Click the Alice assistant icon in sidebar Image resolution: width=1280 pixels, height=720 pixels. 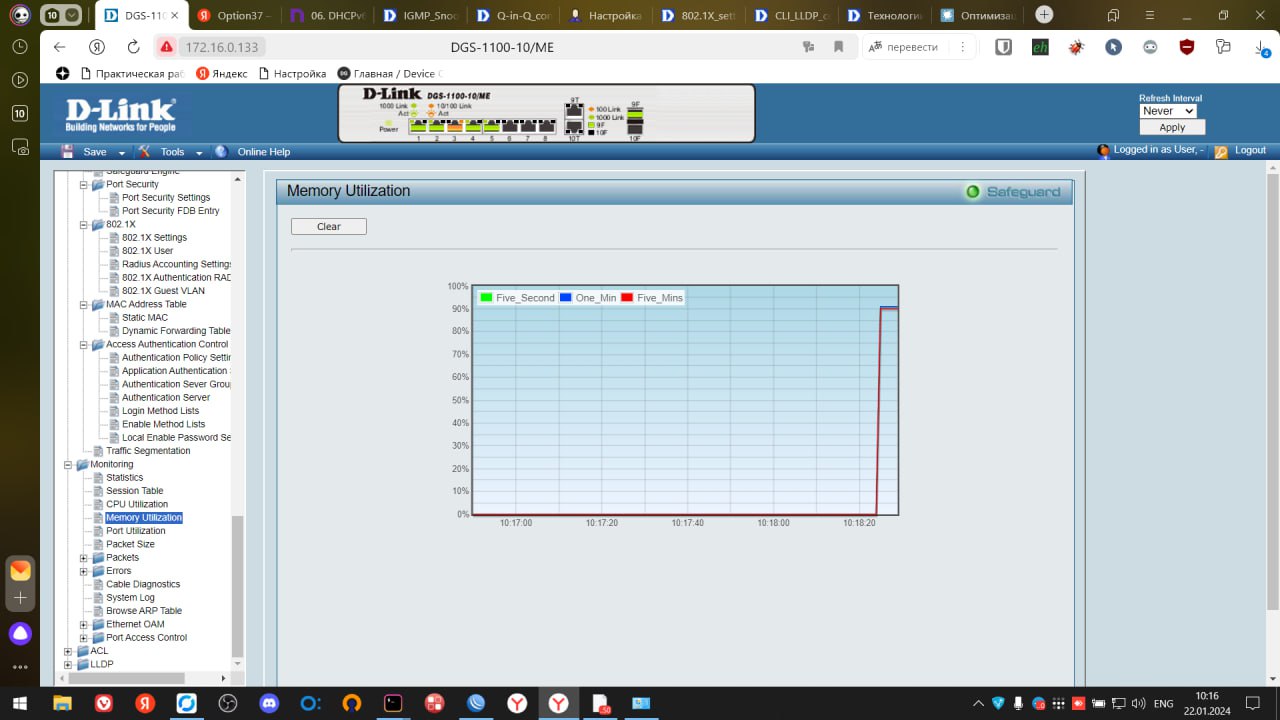pyautogui.click(x=20, y=633)
